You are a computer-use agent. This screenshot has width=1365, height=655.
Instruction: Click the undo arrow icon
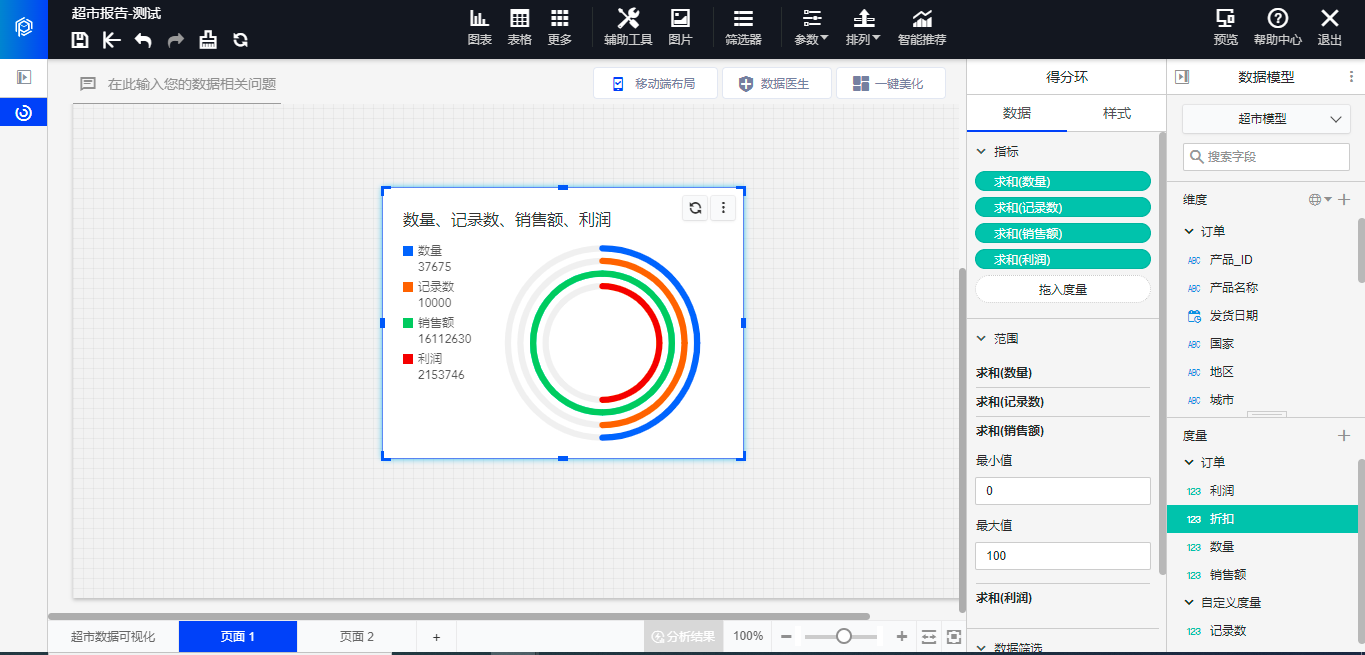click(x=143, y=40)
